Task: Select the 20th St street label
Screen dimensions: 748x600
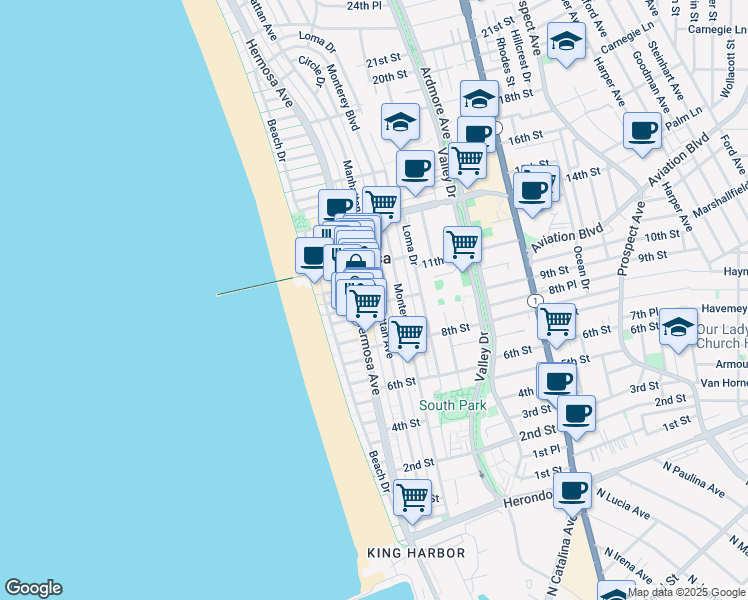Action: (390, 77)
